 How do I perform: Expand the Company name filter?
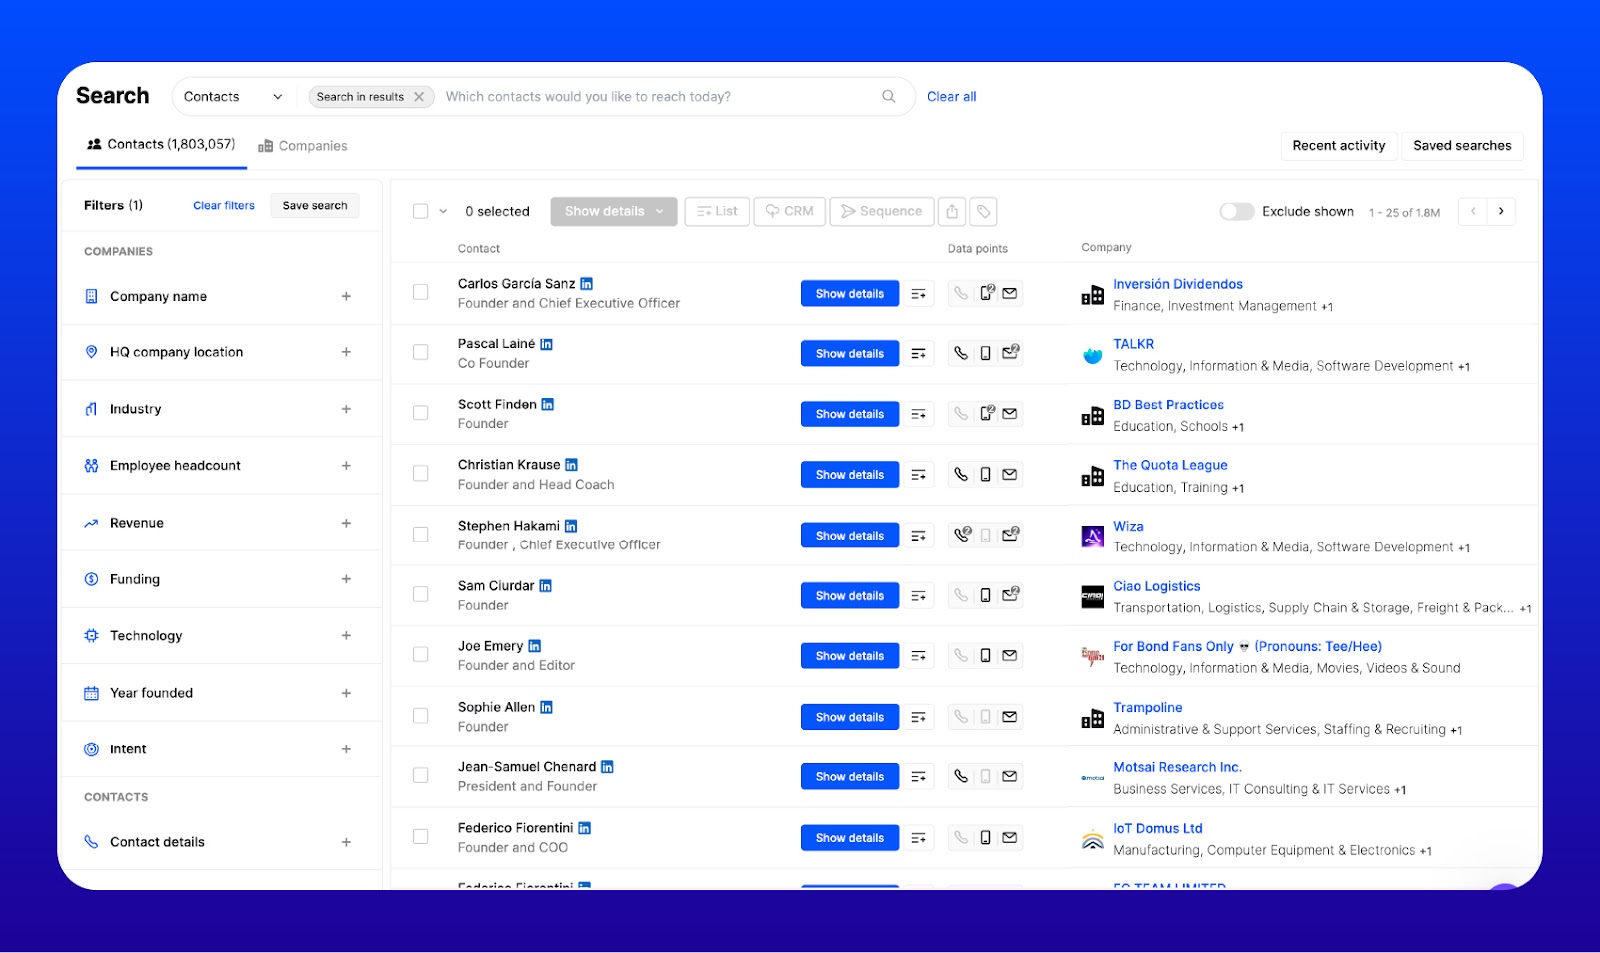point(346,296)
